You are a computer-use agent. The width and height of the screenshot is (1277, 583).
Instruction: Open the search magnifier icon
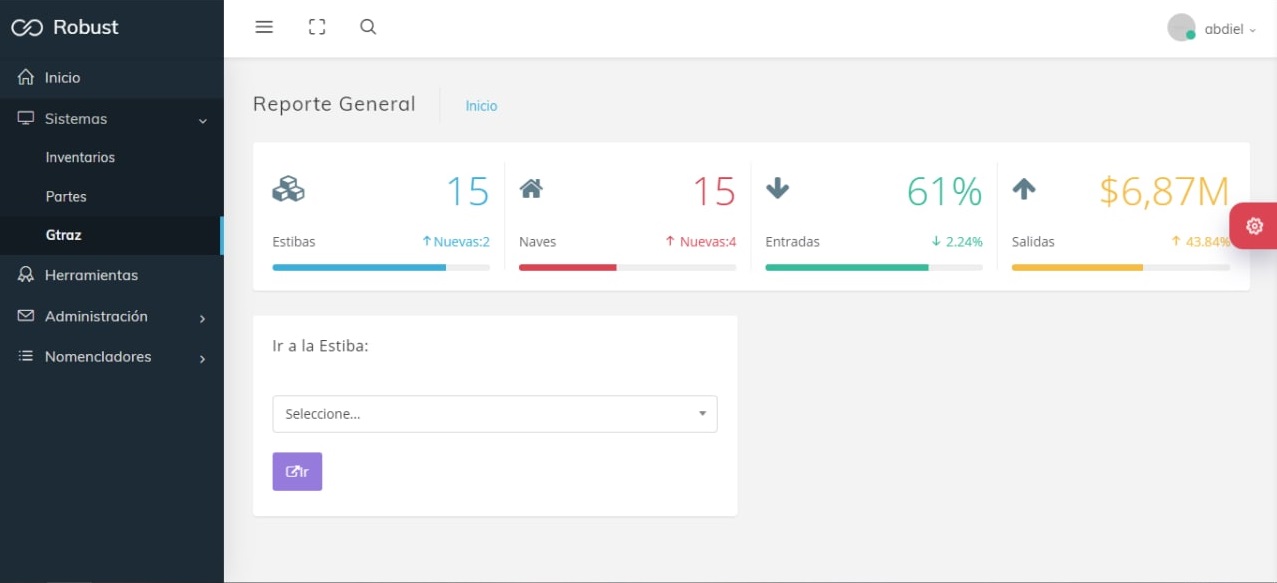368,27
